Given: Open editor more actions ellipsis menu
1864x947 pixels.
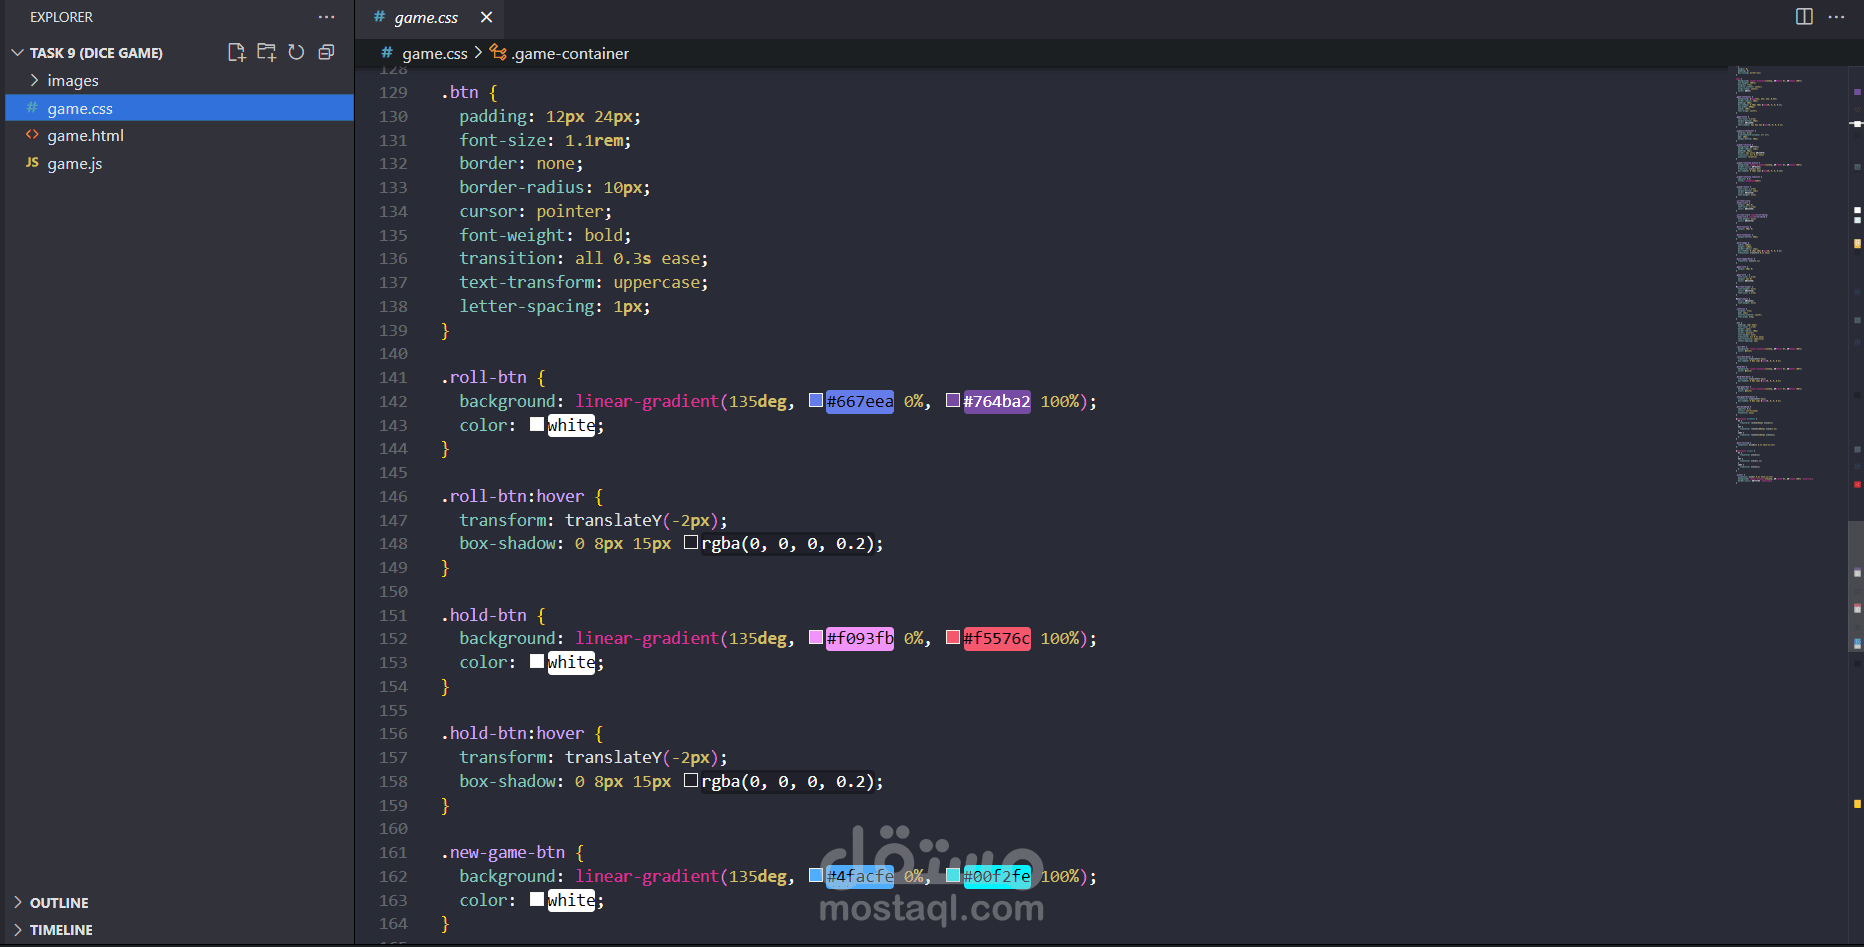Looking at the screenshot, I should tap(1836, 17).
